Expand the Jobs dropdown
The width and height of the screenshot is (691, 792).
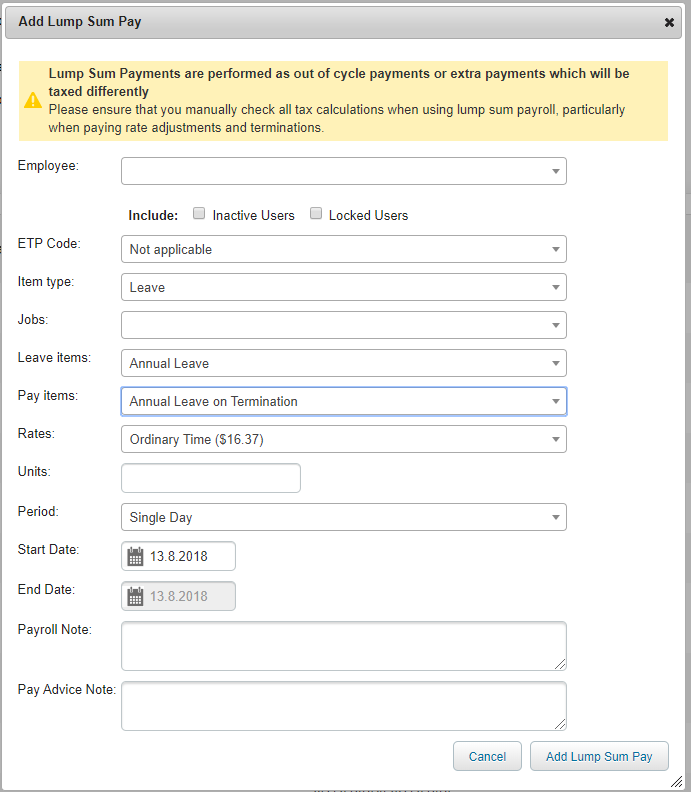click(343, 325)
